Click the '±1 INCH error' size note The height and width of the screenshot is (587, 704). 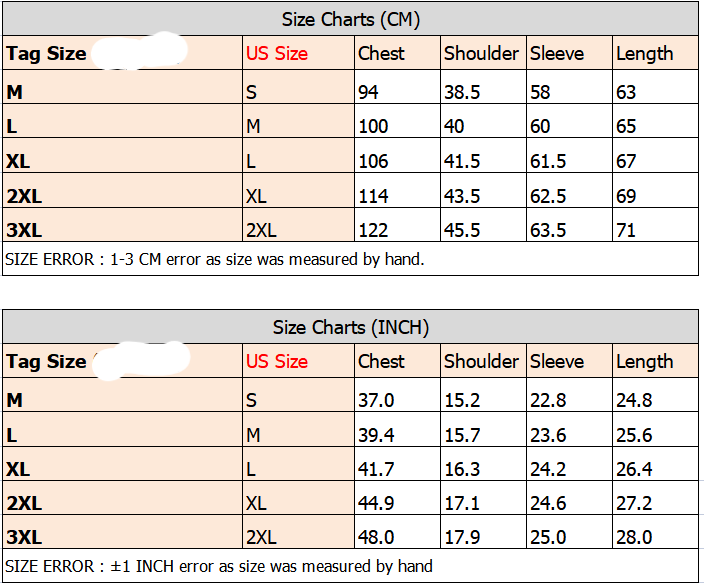click(x=219, y=567)
